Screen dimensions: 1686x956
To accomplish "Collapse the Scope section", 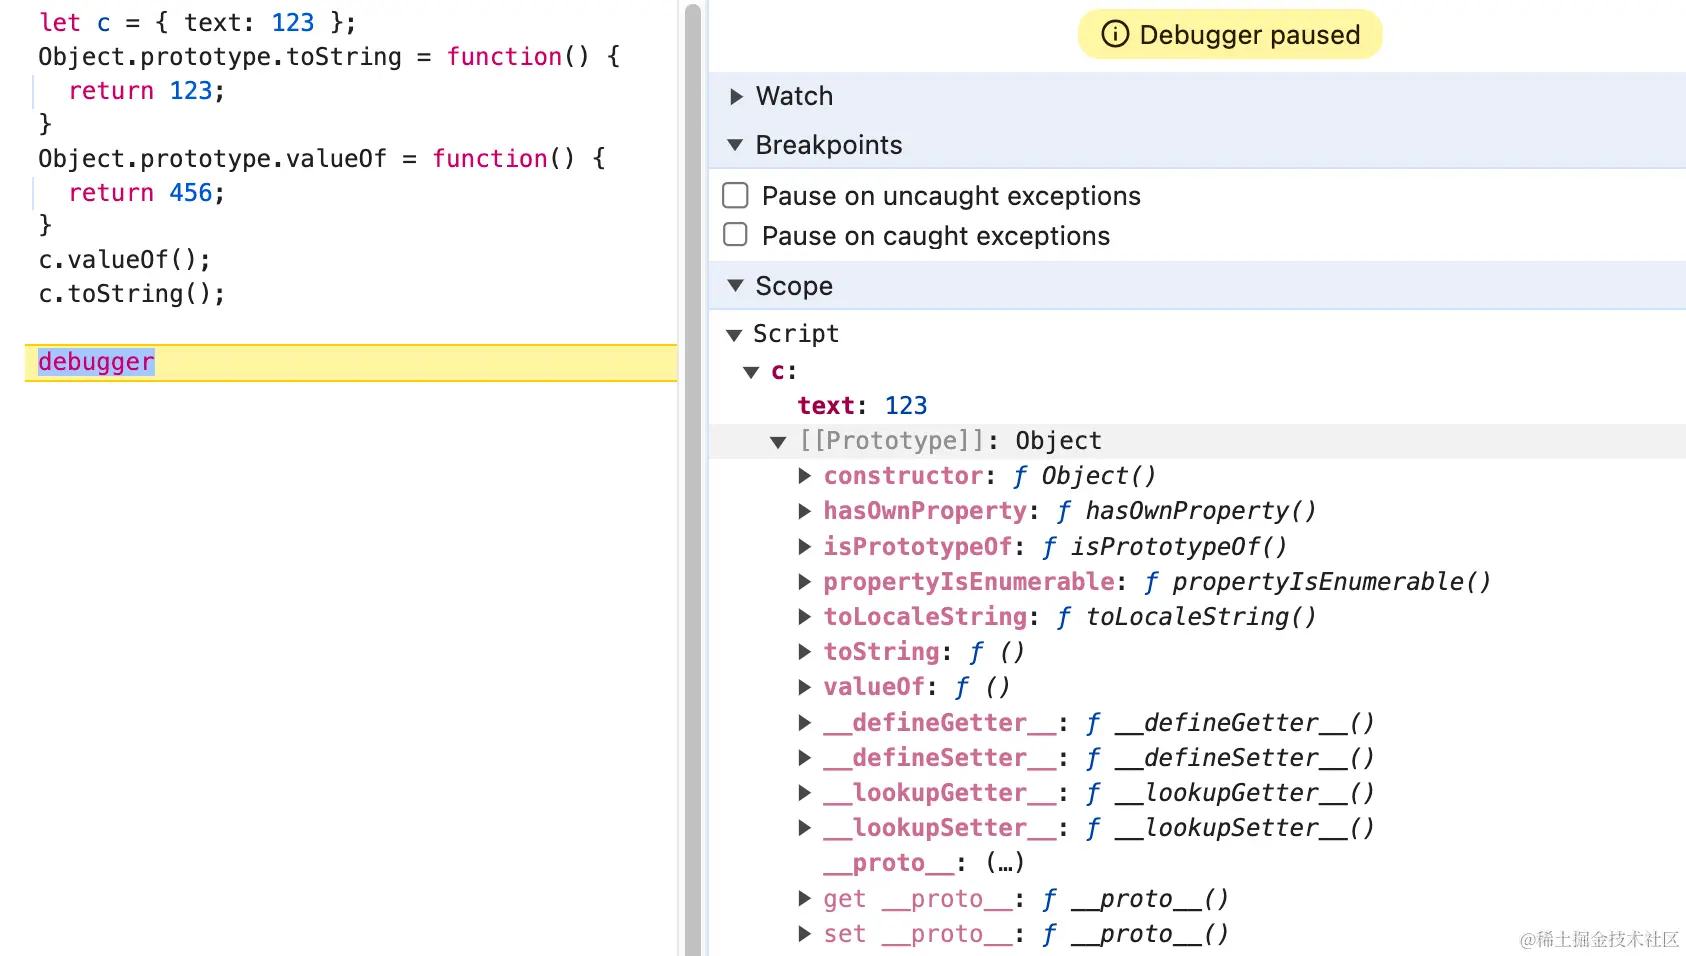I will [x=736, y=286].
